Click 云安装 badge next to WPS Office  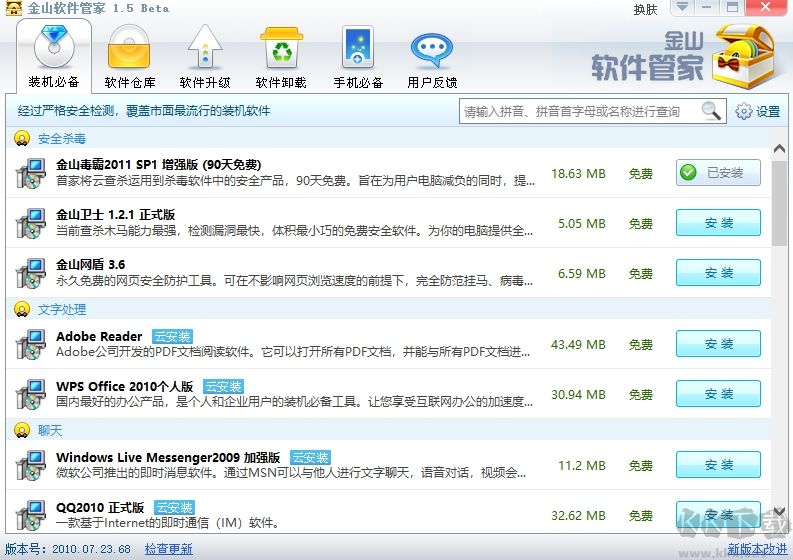(x=223, y=386)
